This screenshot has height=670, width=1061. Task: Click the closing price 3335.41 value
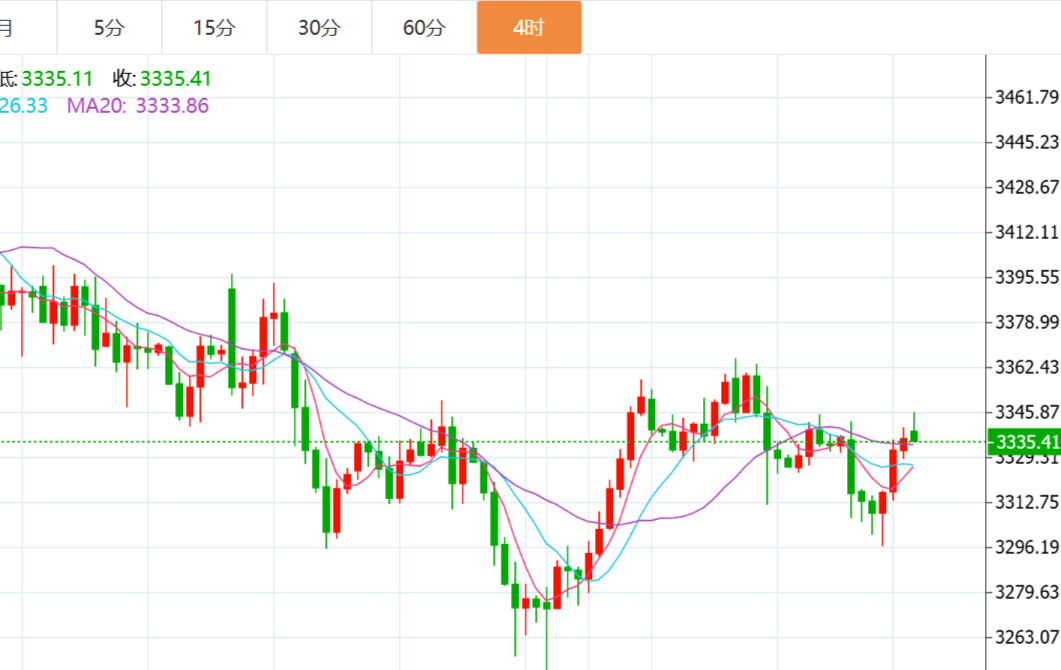pos(176,79)
